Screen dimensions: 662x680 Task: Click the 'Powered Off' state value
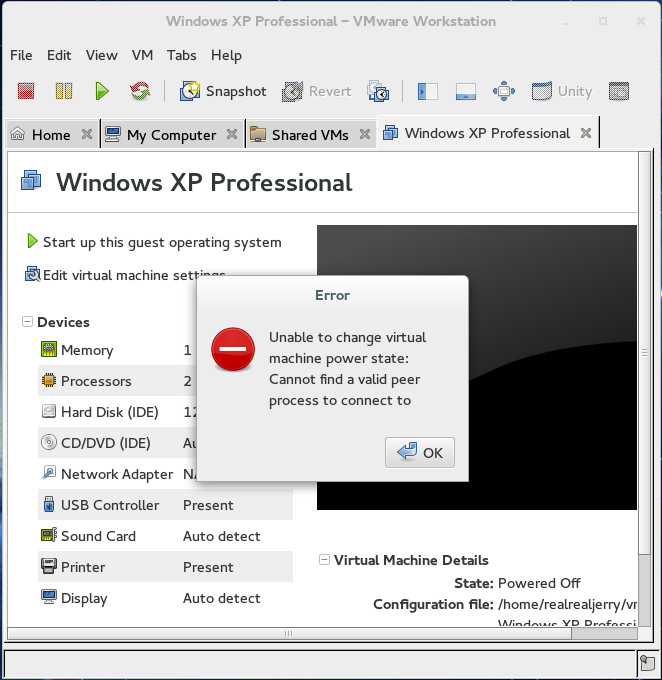539,583
